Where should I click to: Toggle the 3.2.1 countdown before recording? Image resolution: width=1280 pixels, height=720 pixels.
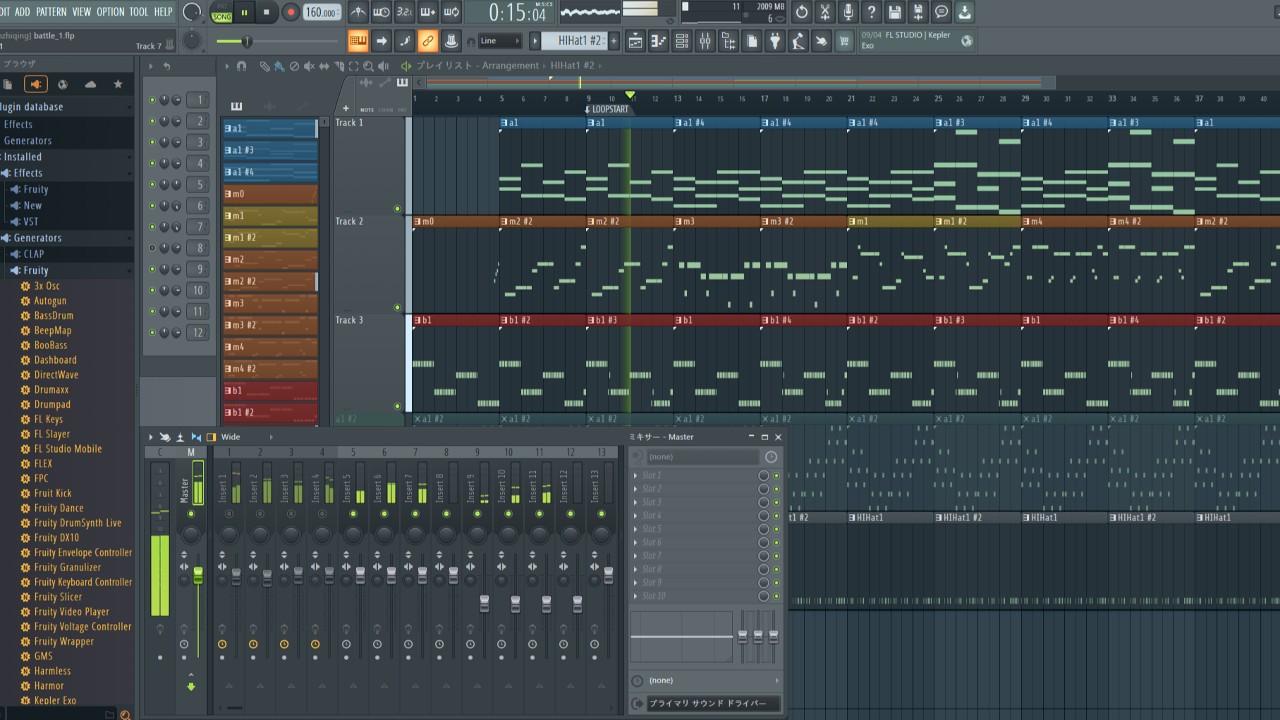coord(404,12)
